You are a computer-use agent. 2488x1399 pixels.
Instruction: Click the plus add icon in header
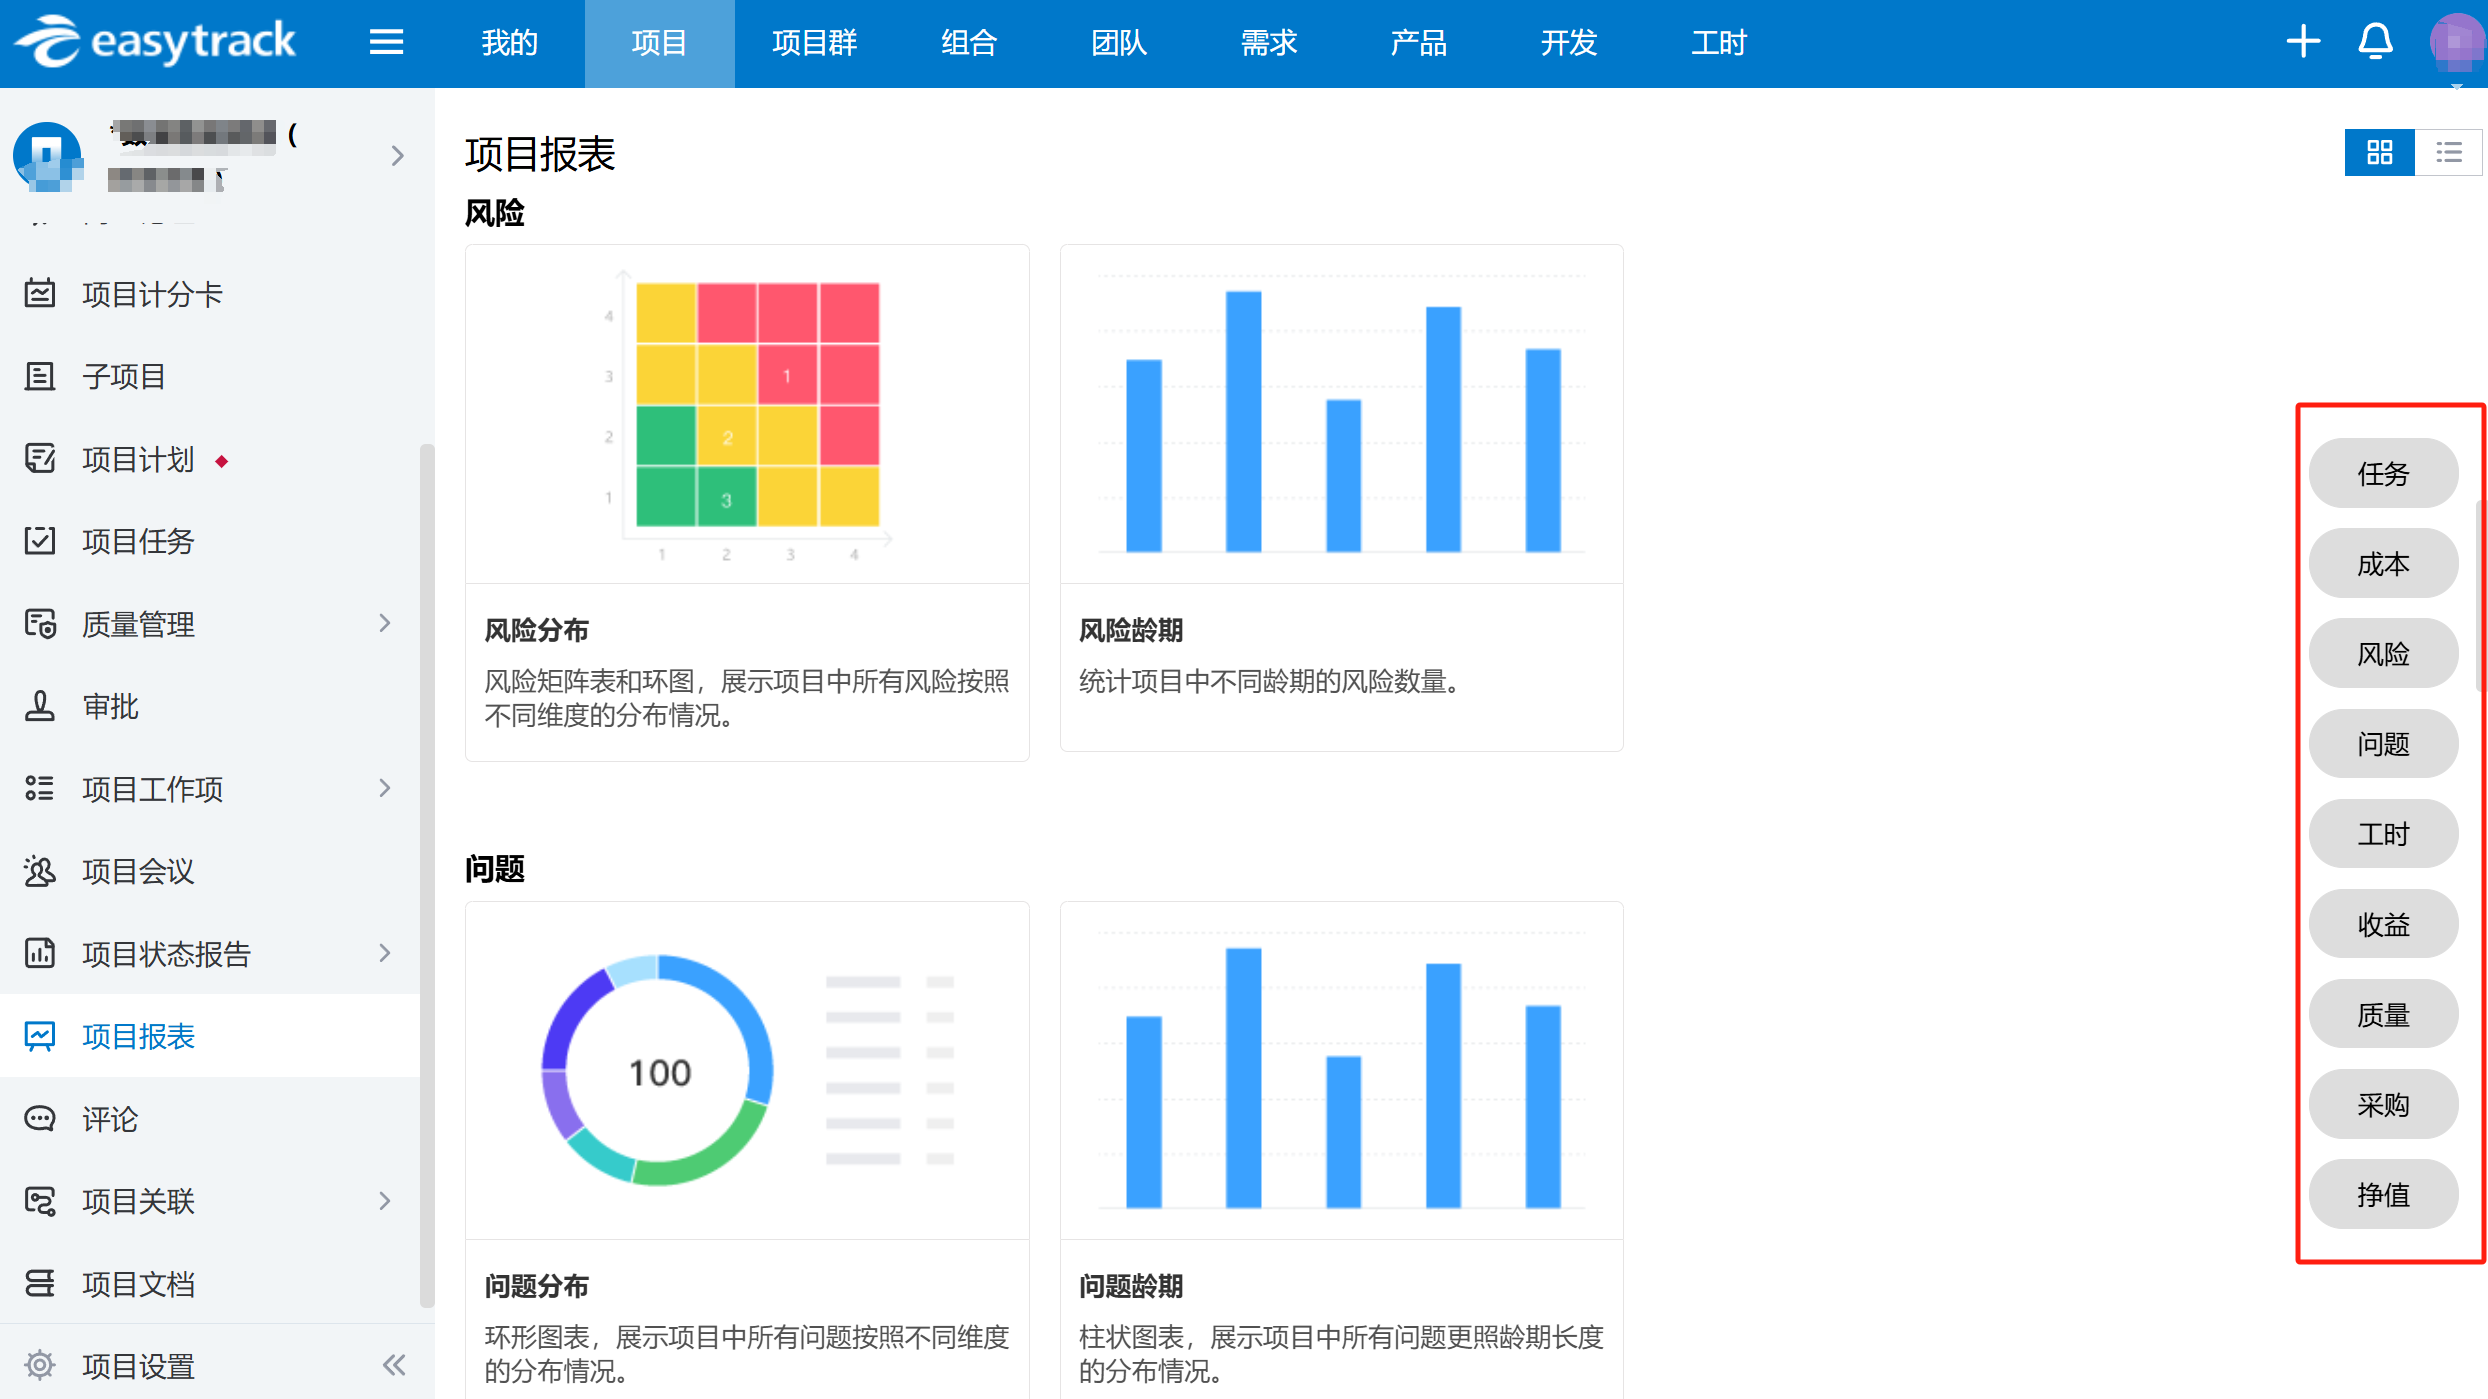[2303, 42]
